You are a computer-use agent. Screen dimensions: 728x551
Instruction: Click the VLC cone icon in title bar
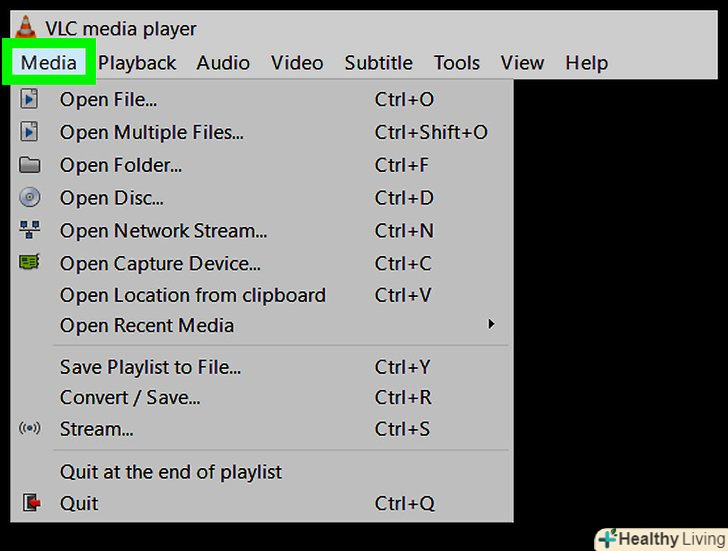pos(27,28)
